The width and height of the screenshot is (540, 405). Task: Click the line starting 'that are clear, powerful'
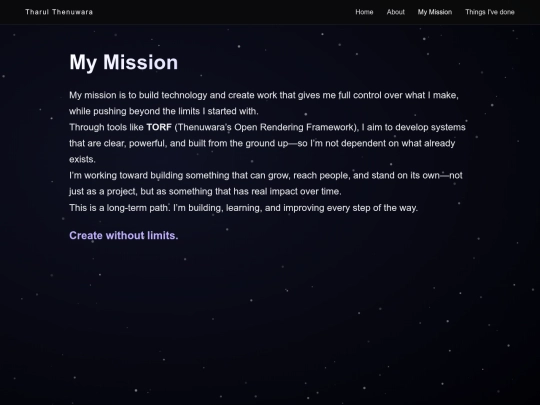262,144
